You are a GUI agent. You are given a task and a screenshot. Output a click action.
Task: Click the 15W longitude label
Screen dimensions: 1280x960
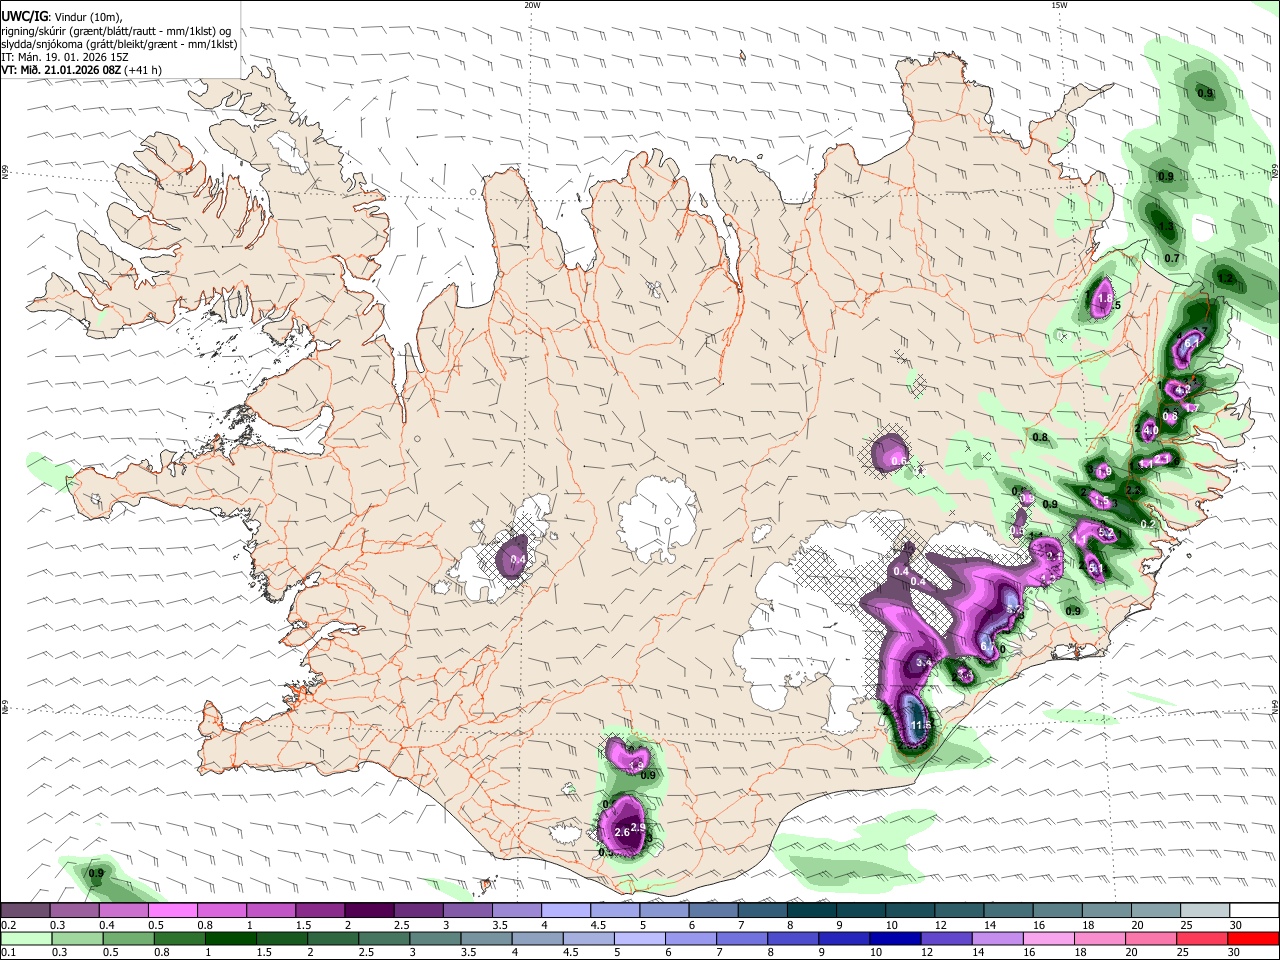point(1058,5)
